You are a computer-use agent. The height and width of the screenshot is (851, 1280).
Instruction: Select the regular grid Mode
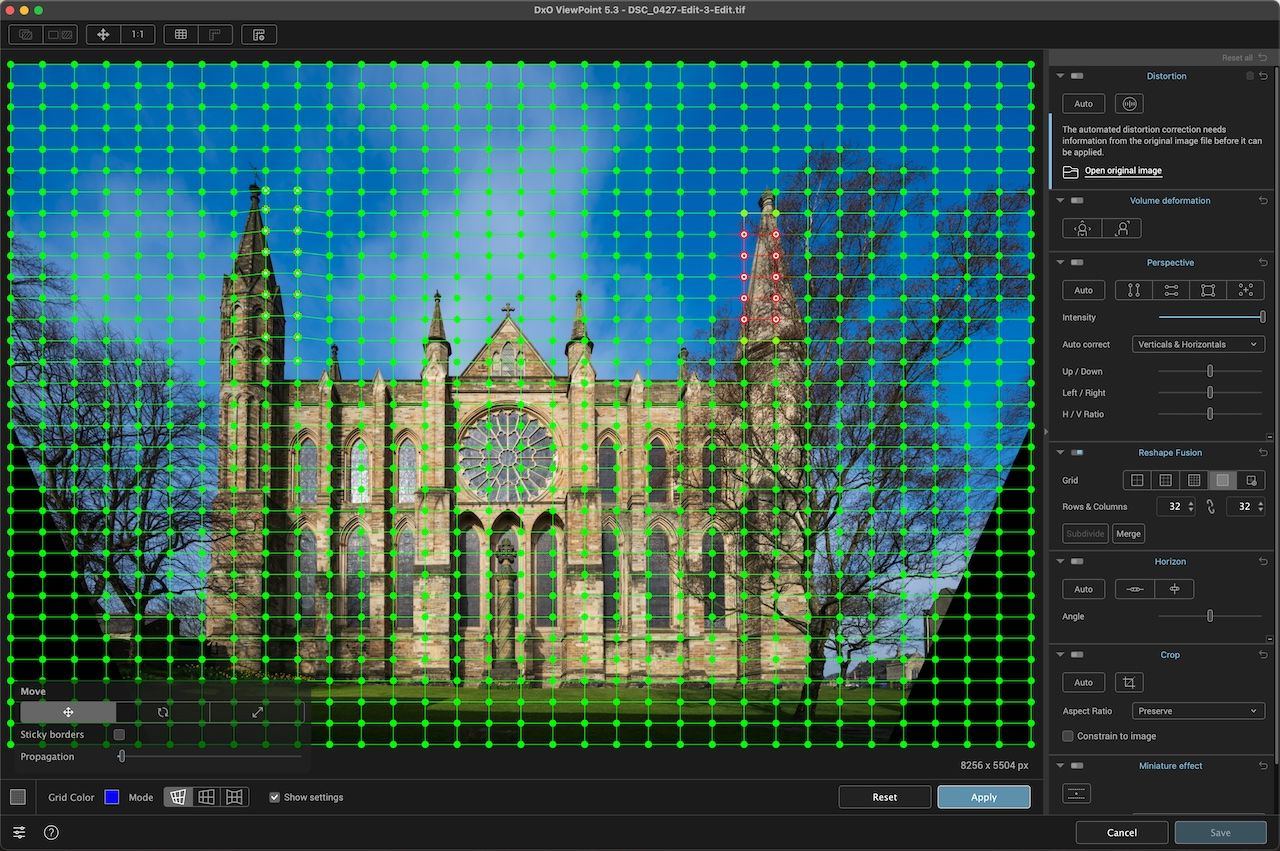(206, 797)
